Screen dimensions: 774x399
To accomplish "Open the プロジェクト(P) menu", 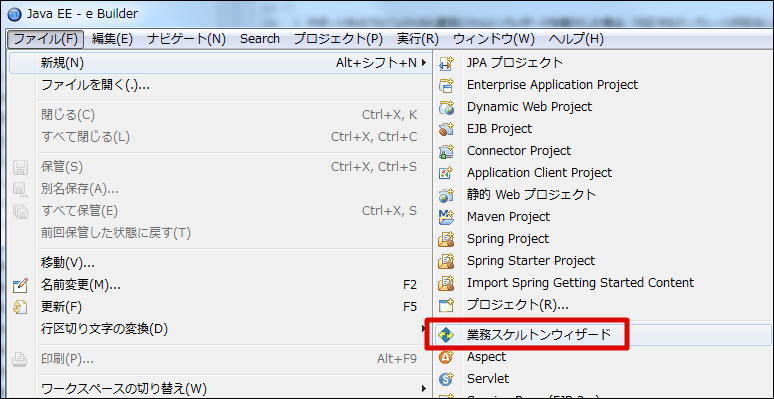I will [x=338, y=39].
